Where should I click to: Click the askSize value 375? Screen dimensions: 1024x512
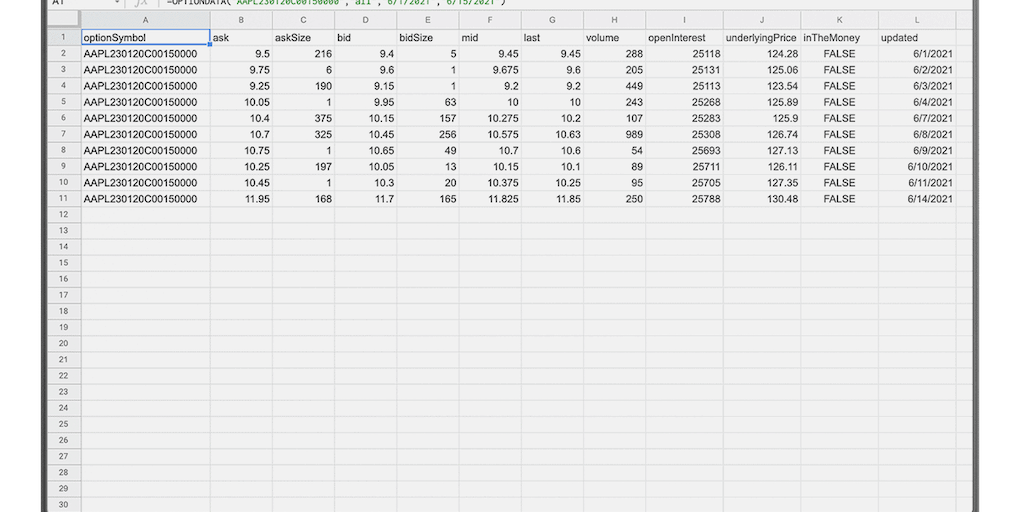[304, 118]
